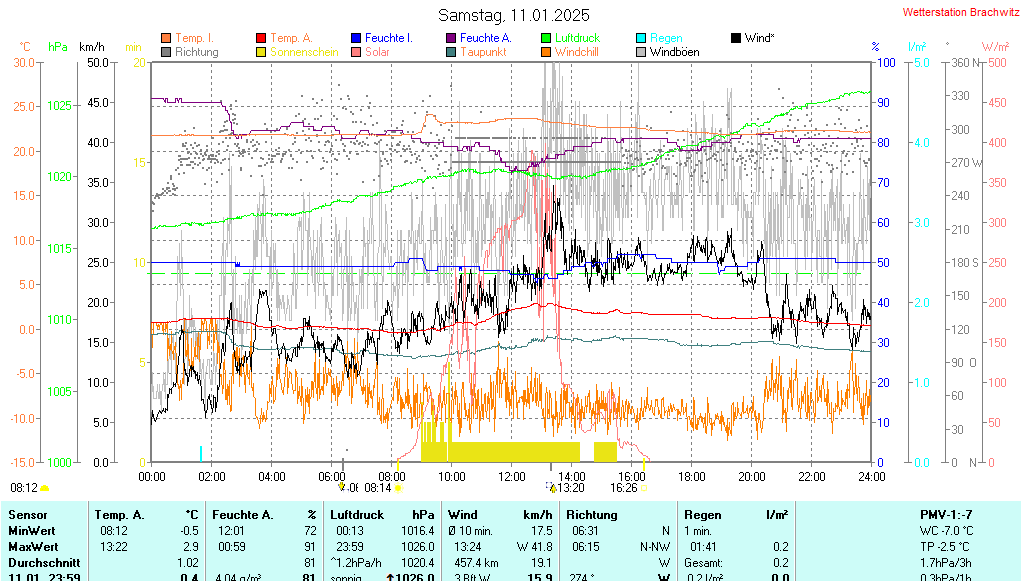Click the blue Feuchte I. legend swatch
Screen dimensions: 1021x581
[x=356, y=38]
